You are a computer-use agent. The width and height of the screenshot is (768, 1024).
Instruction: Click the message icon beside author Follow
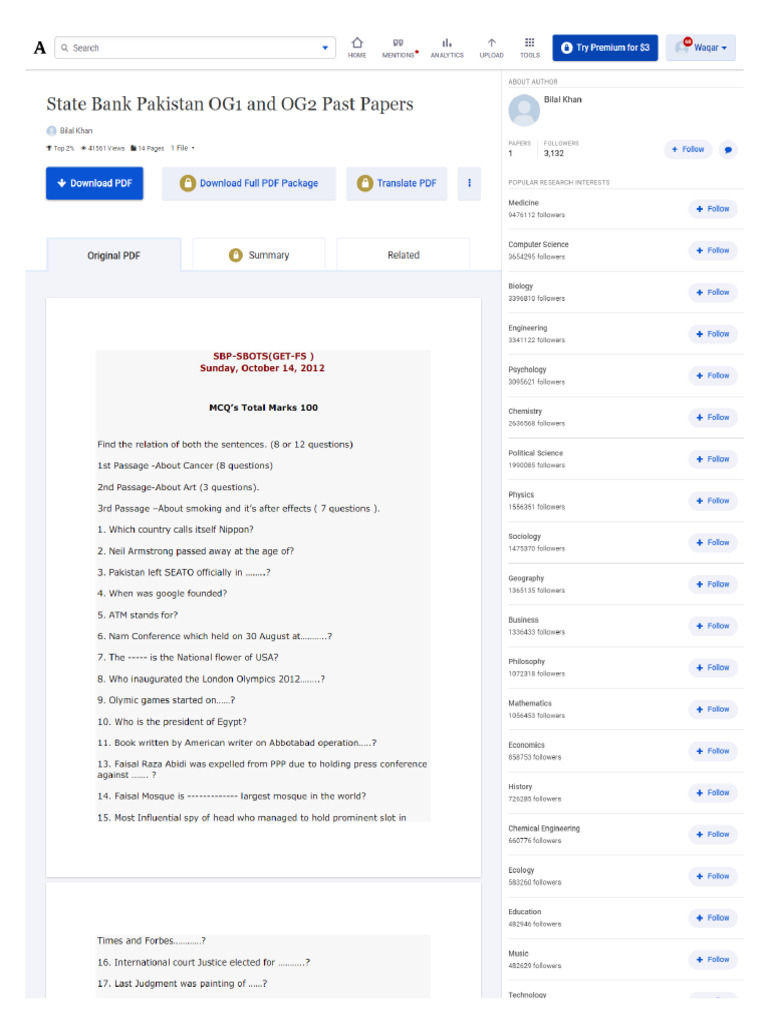click(x=728, y=150)
